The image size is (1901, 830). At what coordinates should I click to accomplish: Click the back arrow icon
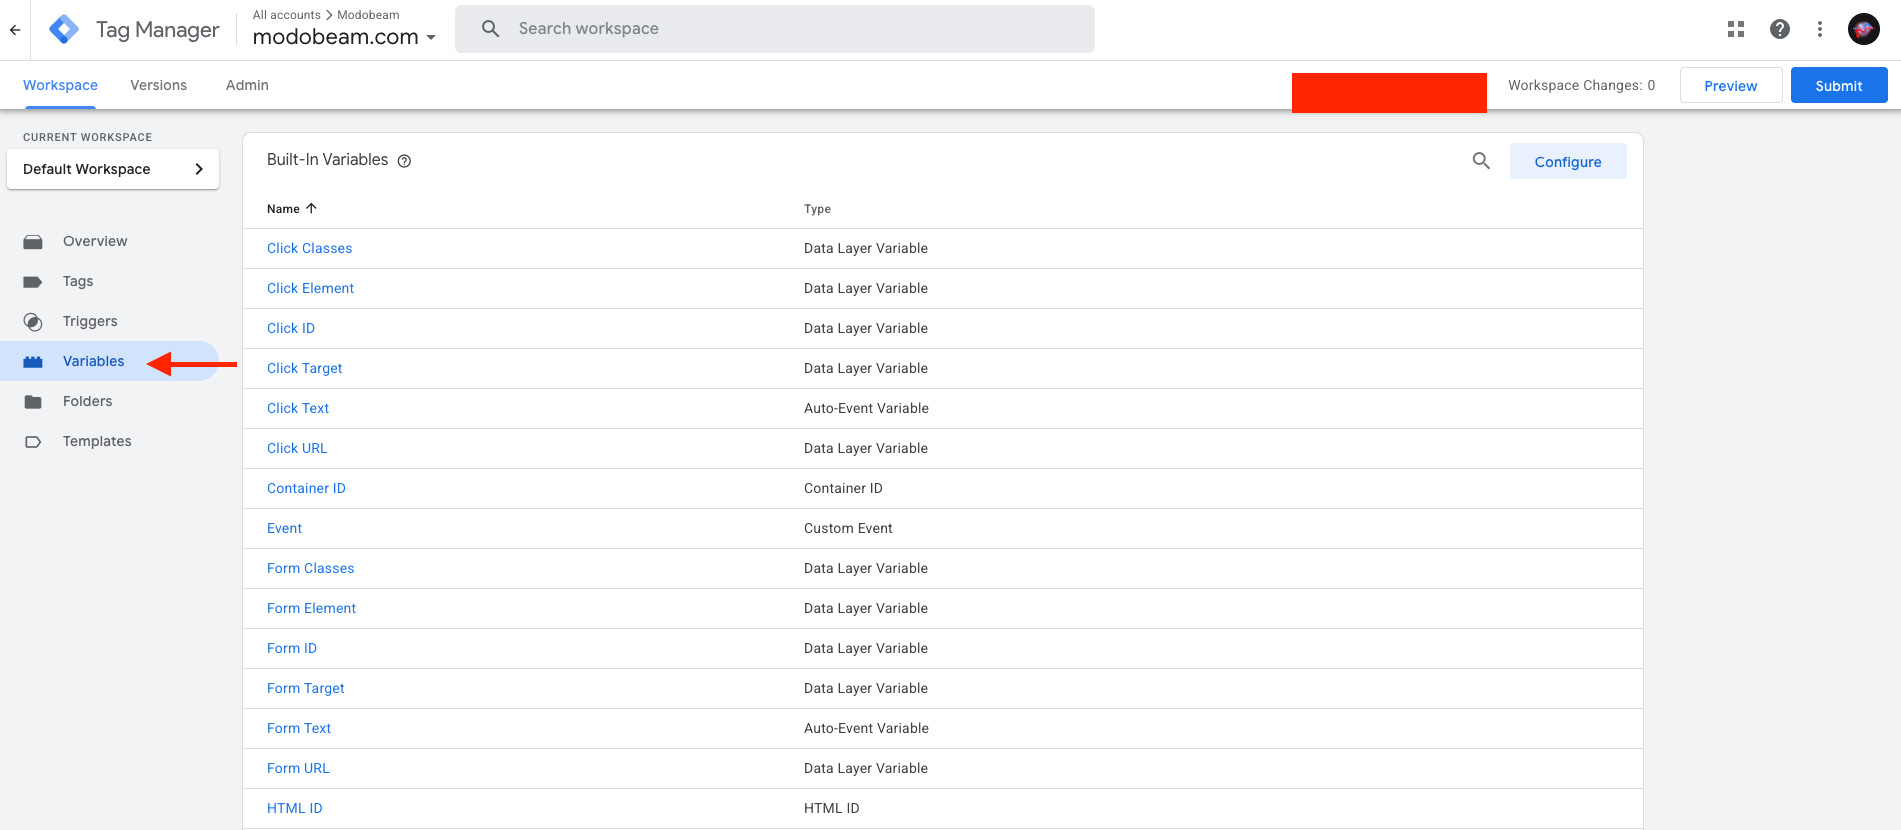[15, 30]
